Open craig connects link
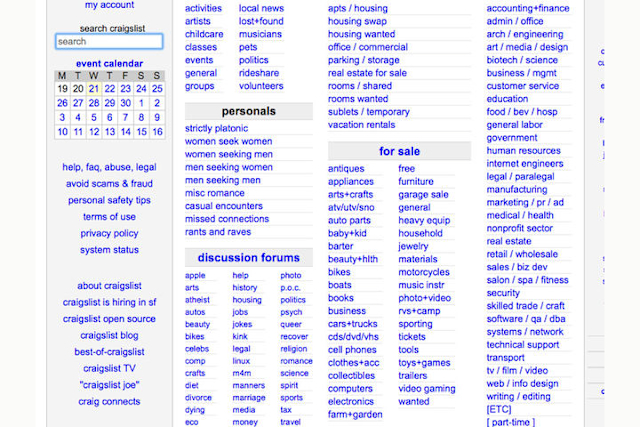The image size is (640, 427). (109, 402)
